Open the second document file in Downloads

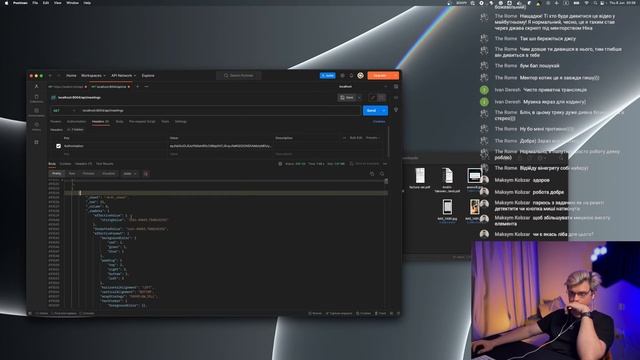(x=447, y=180)
